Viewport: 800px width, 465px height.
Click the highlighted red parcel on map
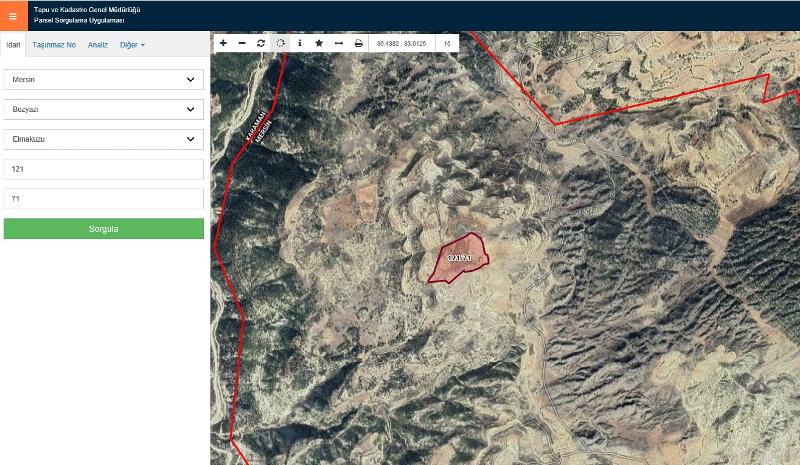click(x=458, y=258)
